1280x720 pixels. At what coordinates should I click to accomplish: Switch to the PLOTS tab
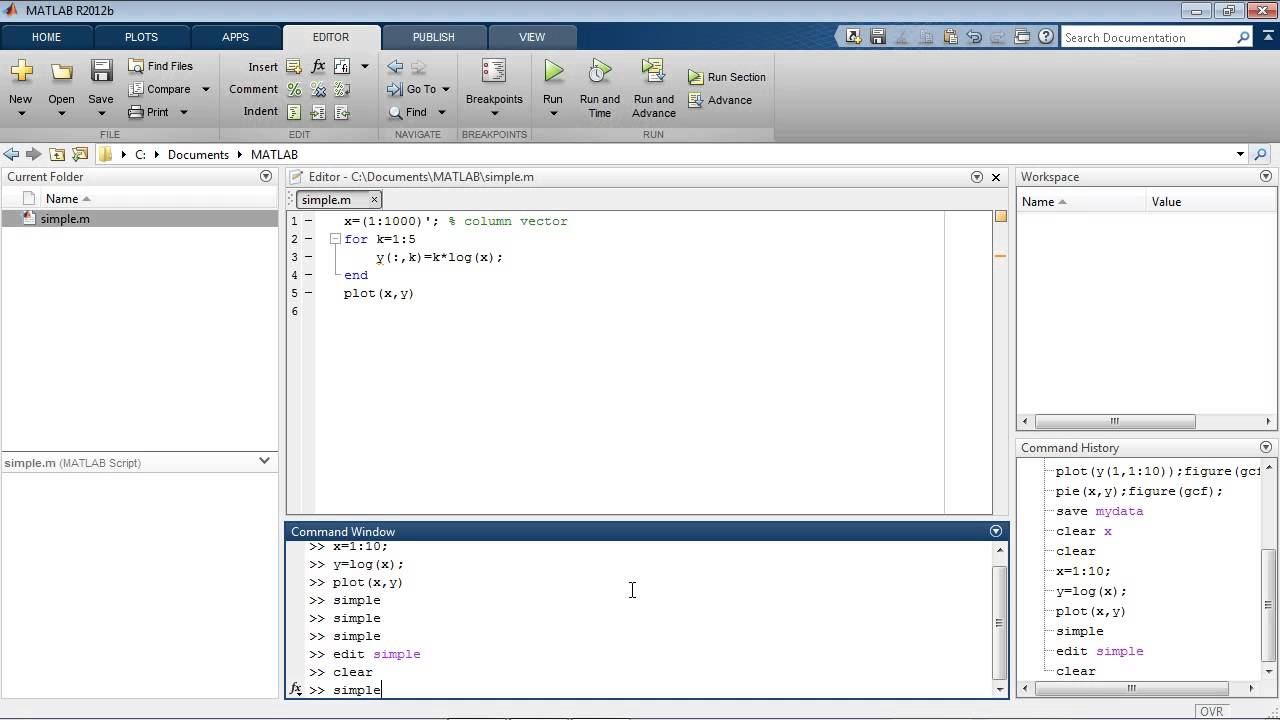pyautogui.click(x=141, y=37)
